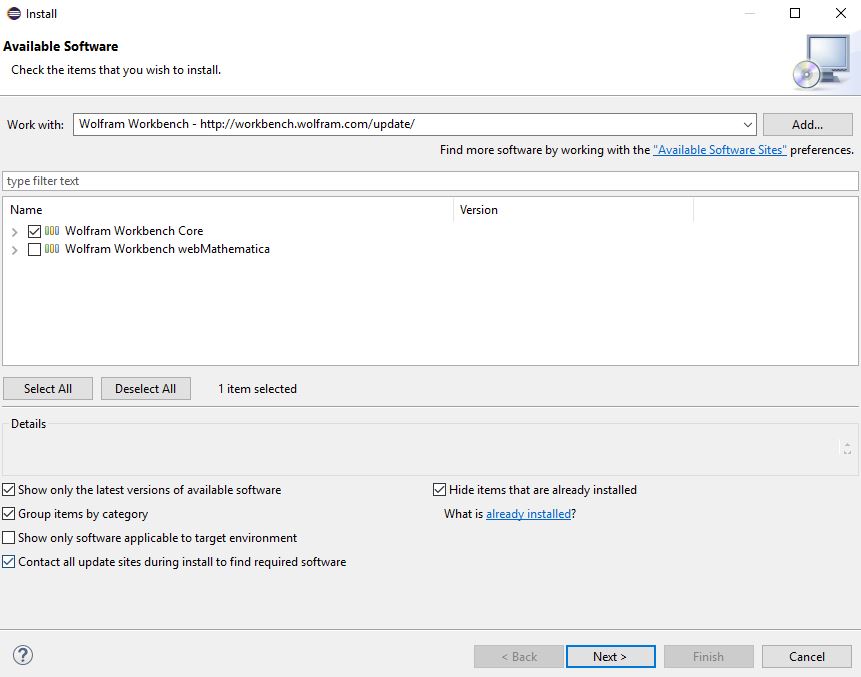Enable Show only software applicable to target environment
The image size is (861, 677).
[9, 538]
